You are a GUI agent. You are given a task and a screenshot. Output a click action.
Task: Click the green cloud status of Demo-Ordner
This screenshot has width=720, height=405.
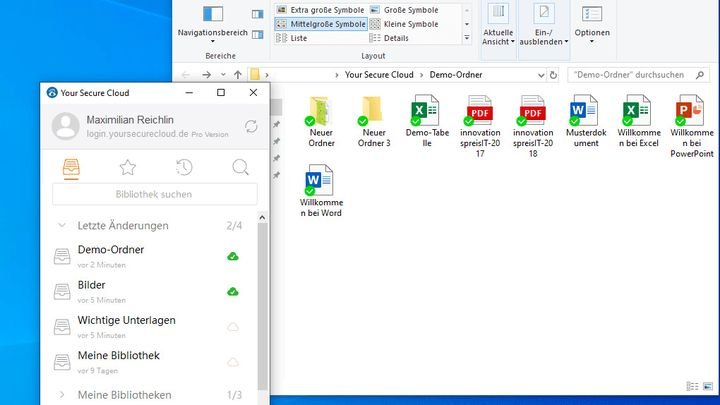click(233, 256)
